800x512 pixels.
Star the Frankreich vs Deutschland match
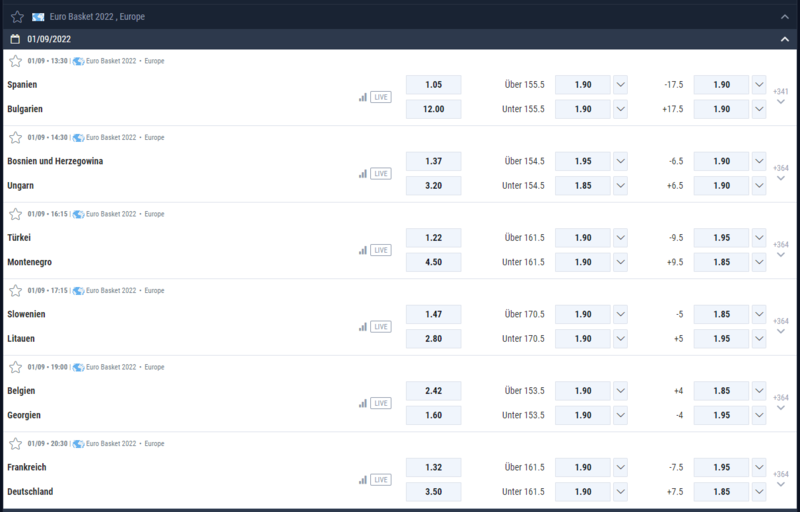click(16, 444)
